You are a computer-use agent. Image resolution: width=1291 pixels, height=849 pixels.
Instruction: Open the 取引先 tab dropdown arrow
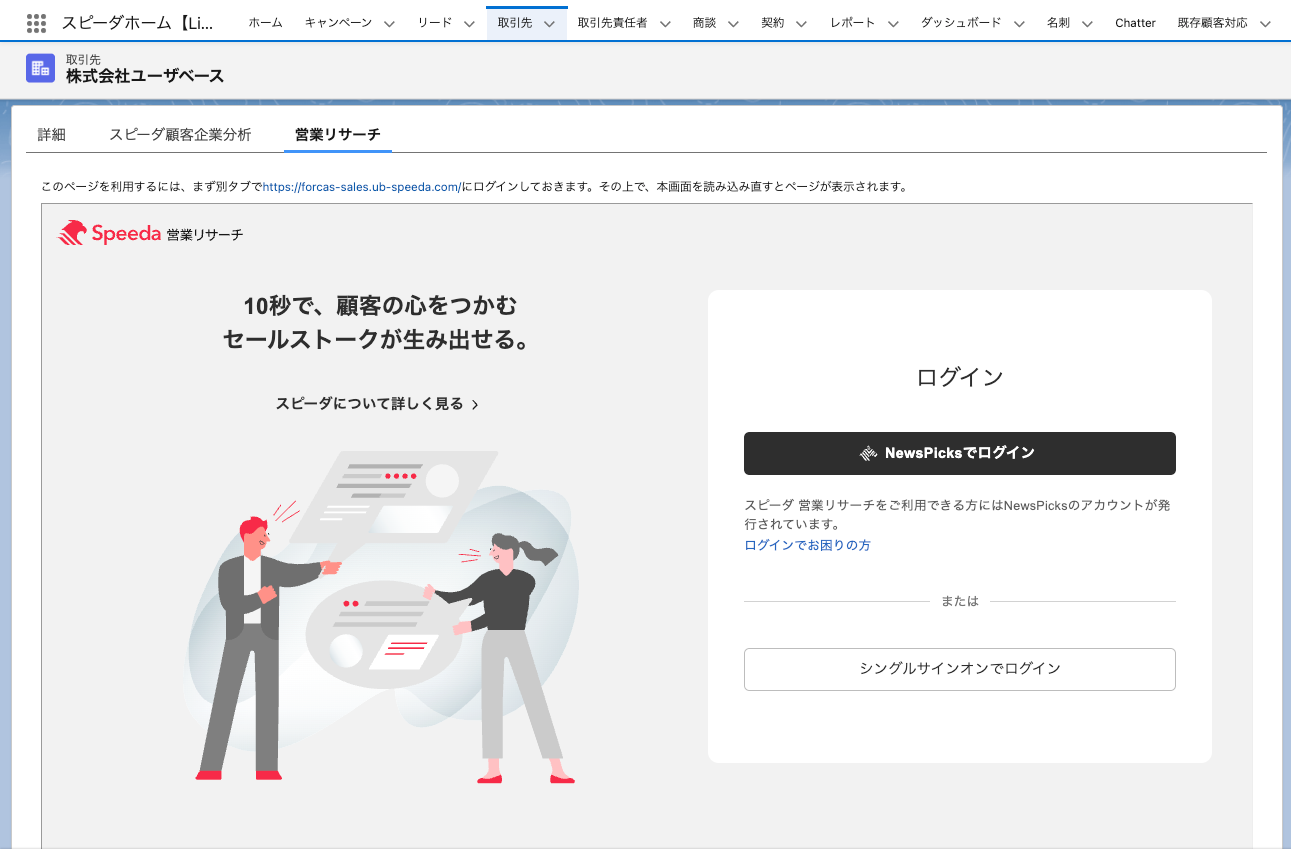click(x=549, y=23)
